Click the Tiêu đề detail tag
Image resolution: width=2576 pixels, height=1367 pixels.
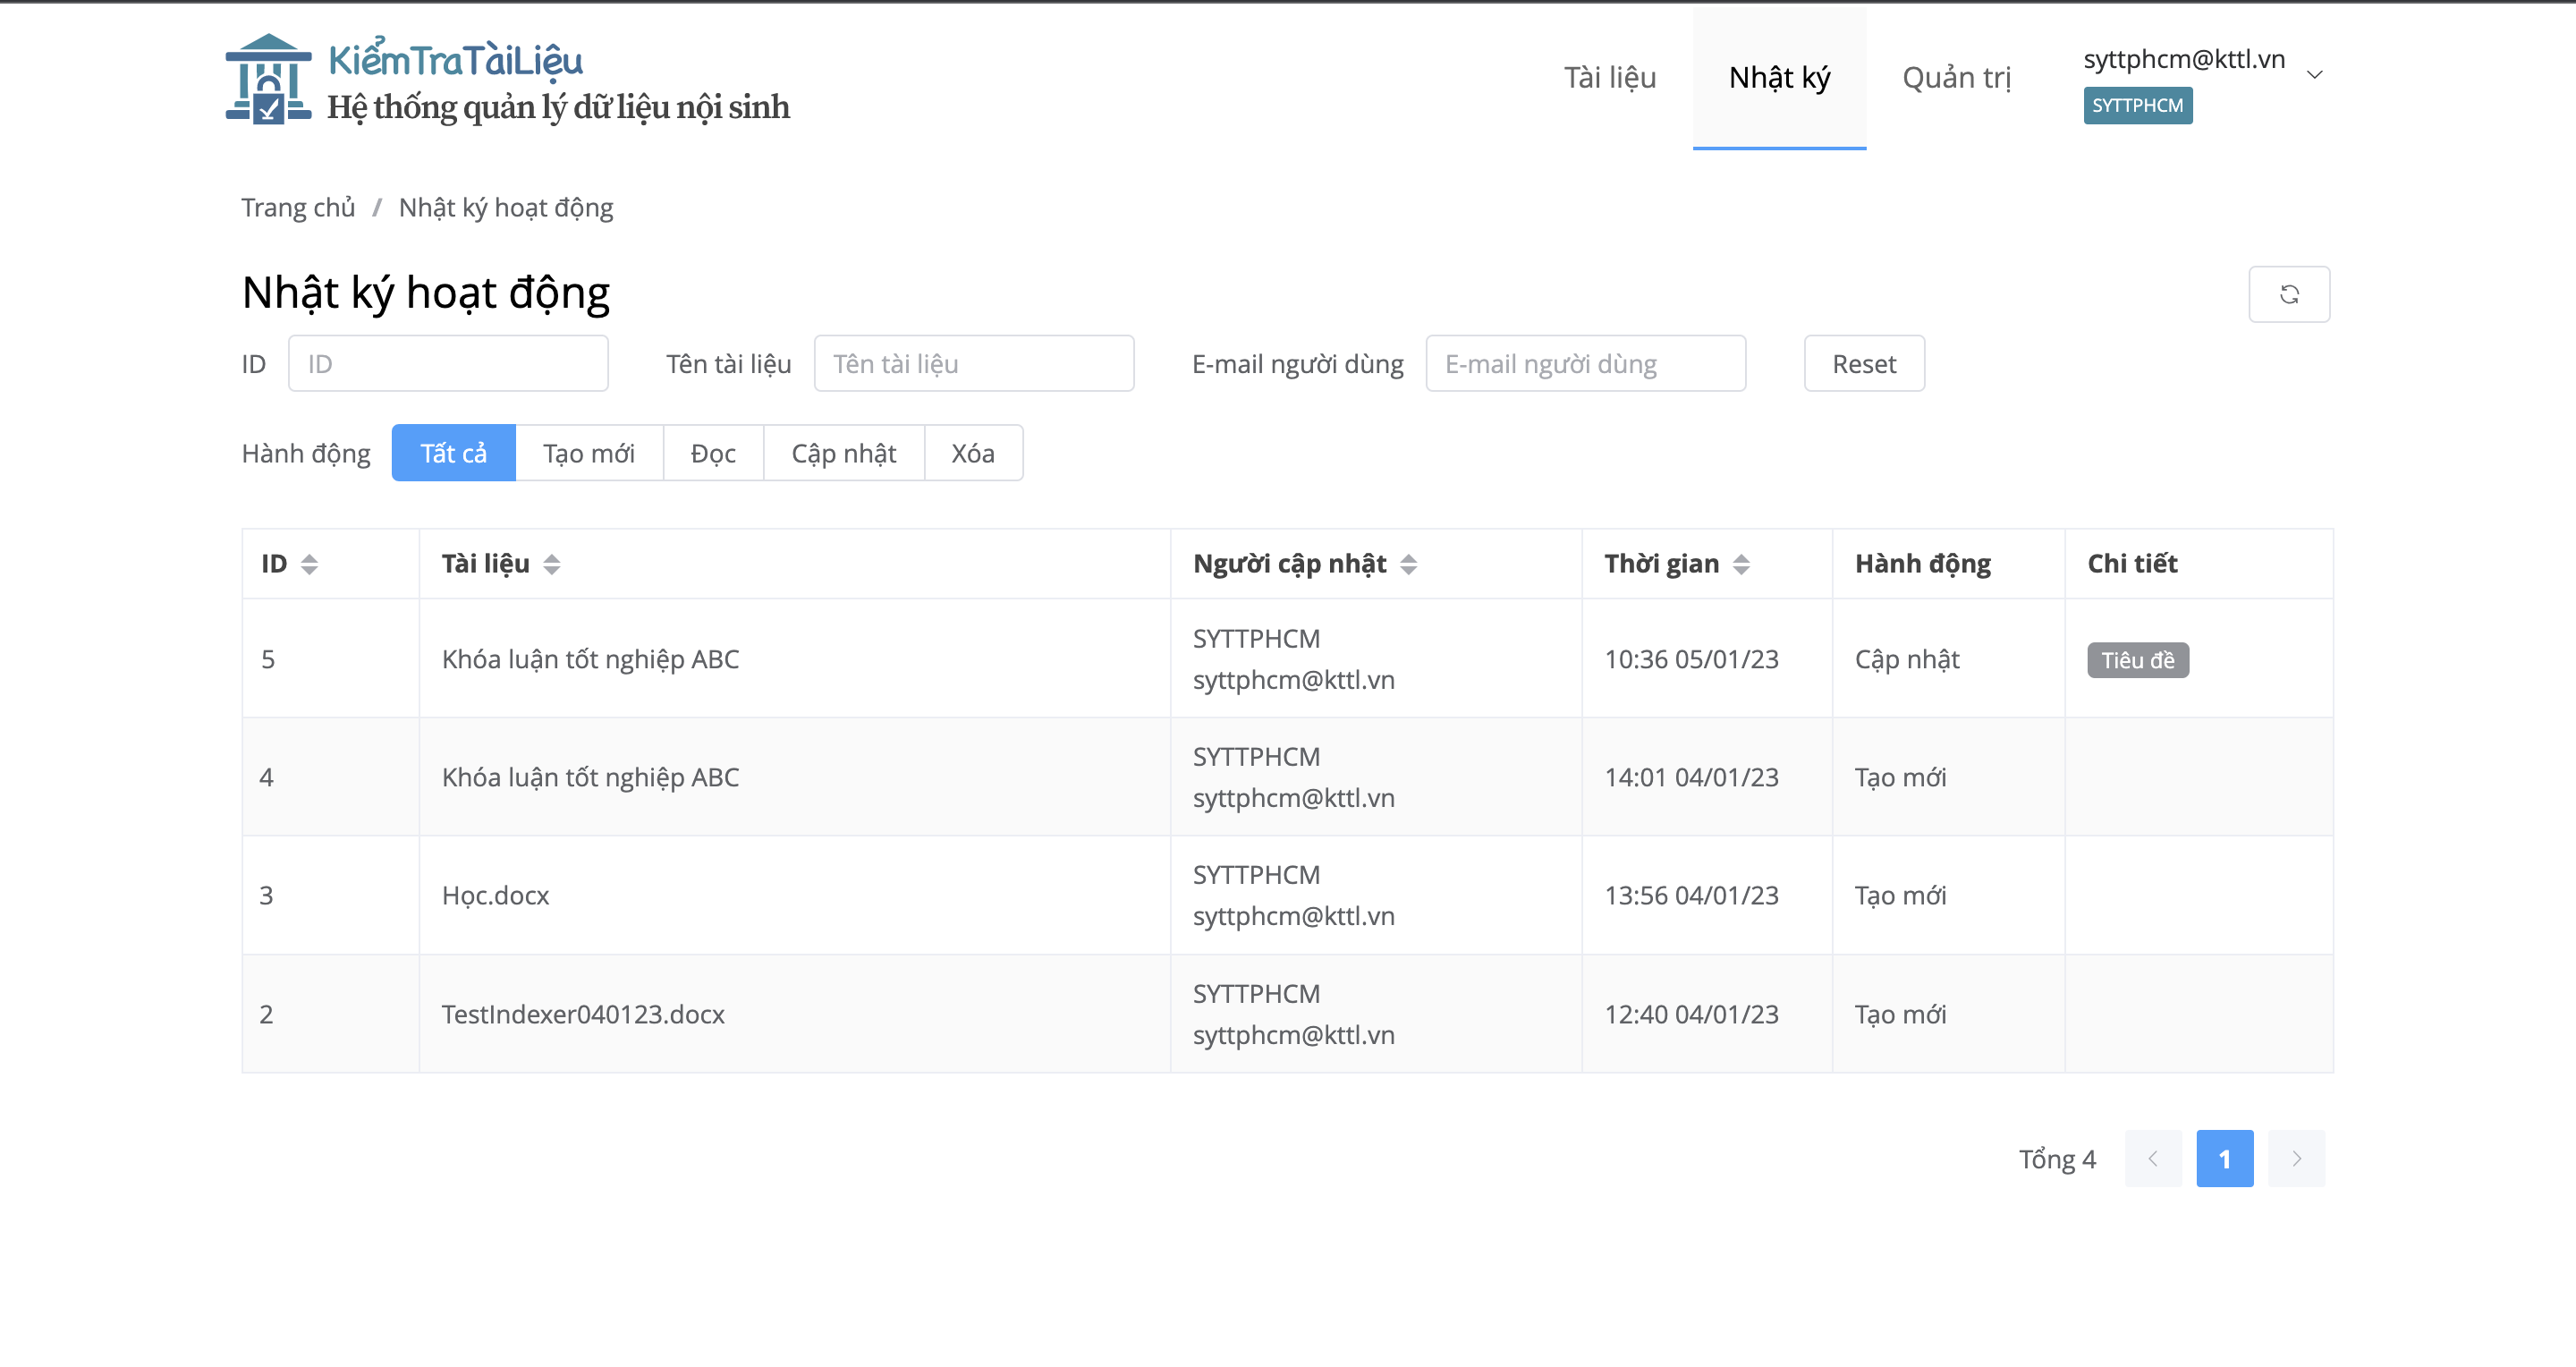tap(2138, 660)
